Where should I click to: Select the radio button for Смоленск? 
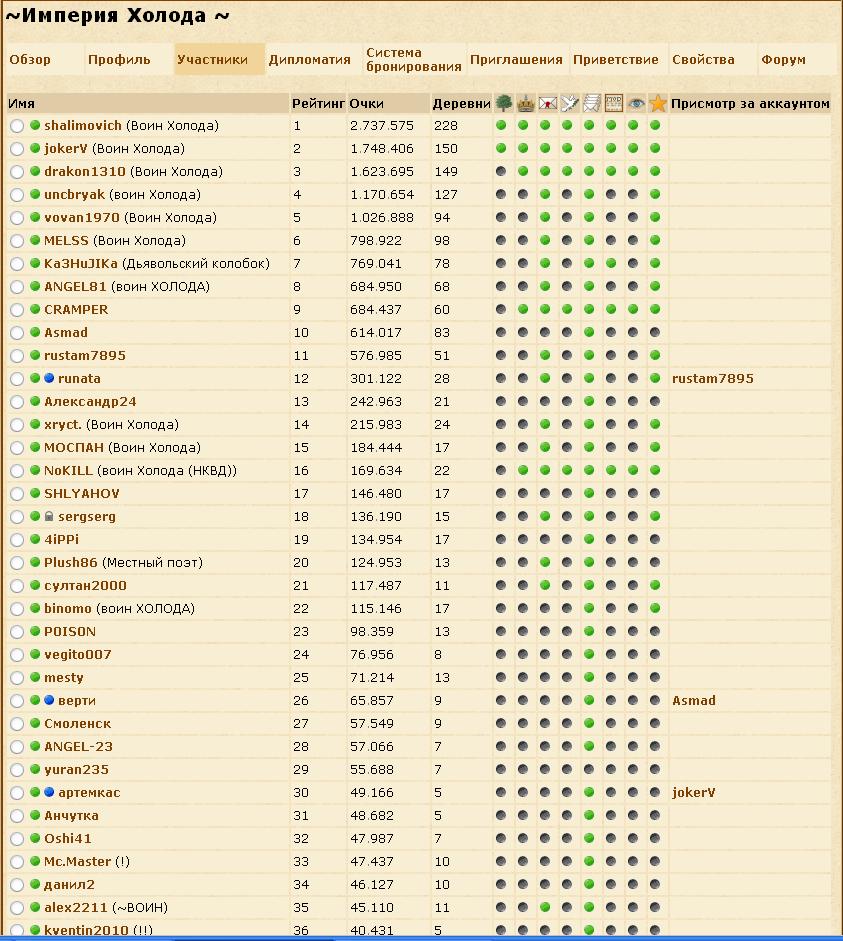17,724
